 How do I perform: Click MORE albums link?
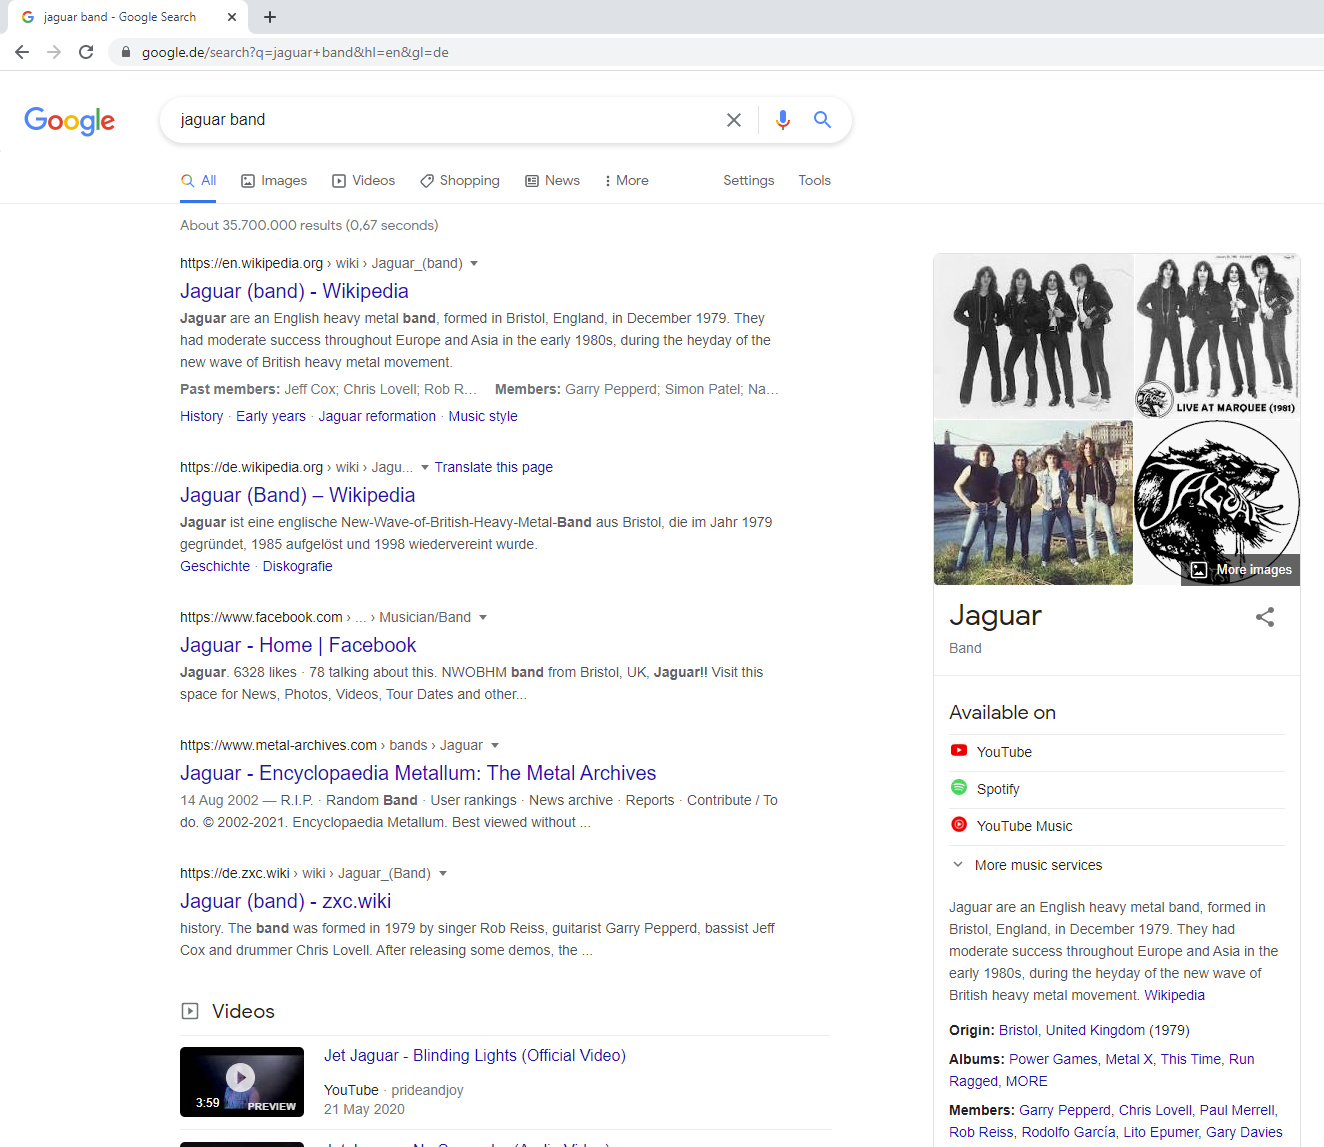(1027, 1081)
